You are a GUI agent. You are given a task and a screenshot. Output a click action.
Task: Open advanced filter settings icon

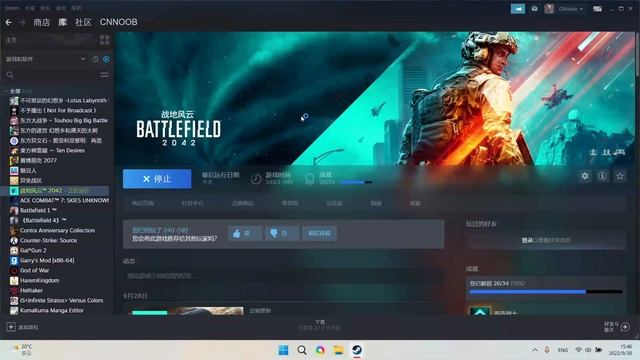pos(104,75)
